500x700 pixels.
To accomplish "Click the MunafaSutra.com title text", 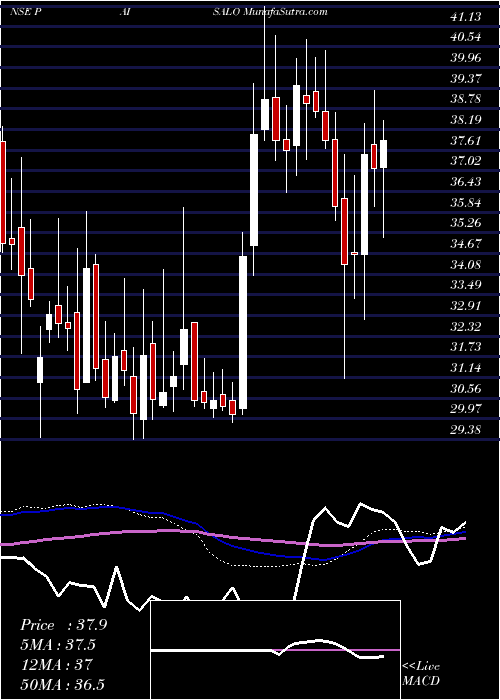I will (x=286, y=12).
